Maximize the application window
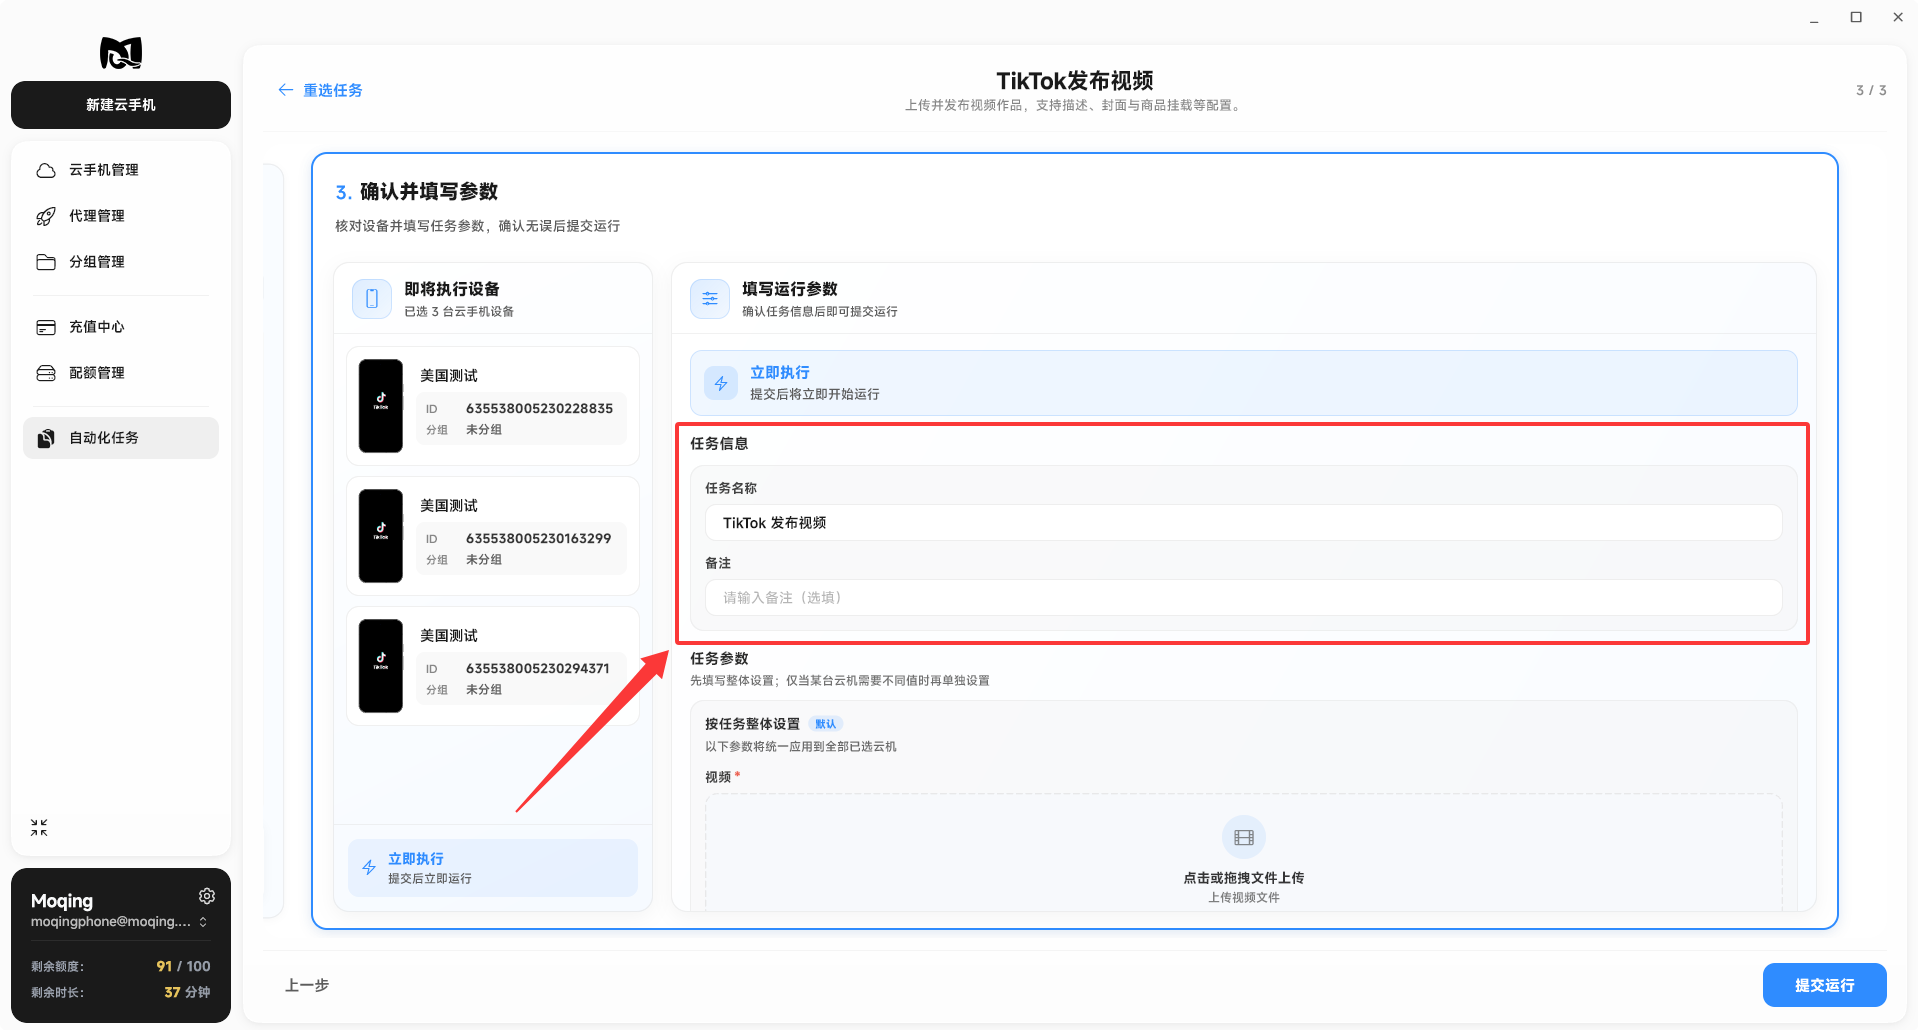 (1856, 17)
